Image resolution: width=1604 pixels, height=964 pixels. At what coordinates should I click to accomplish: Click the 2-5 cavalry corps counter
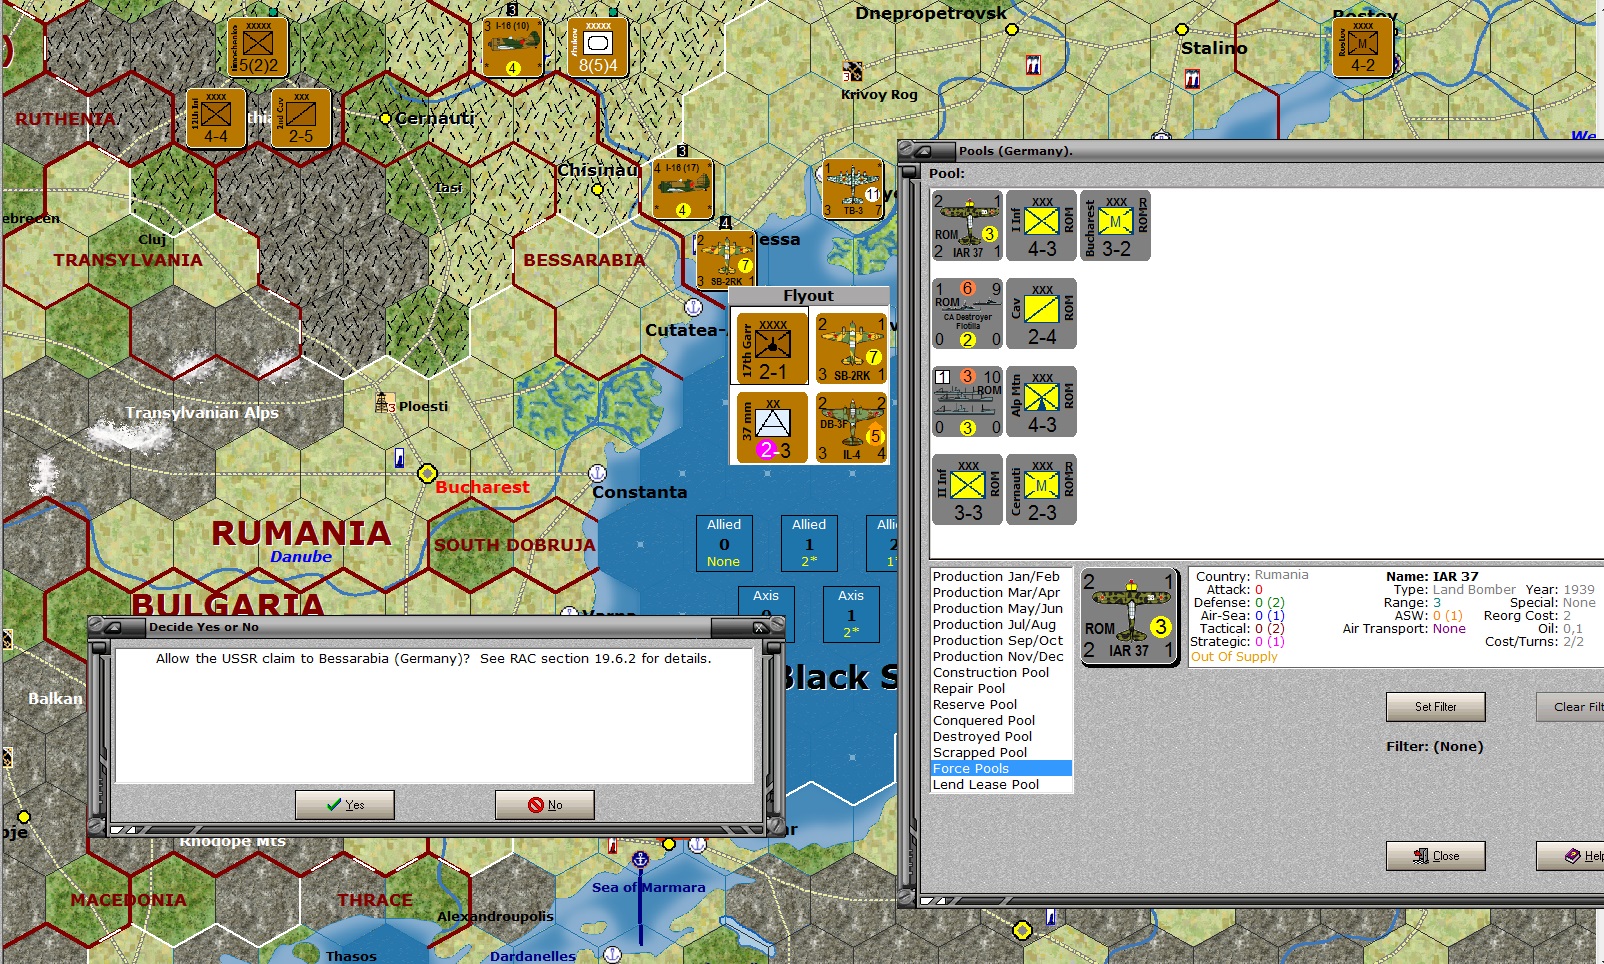(x=301, y=118)
